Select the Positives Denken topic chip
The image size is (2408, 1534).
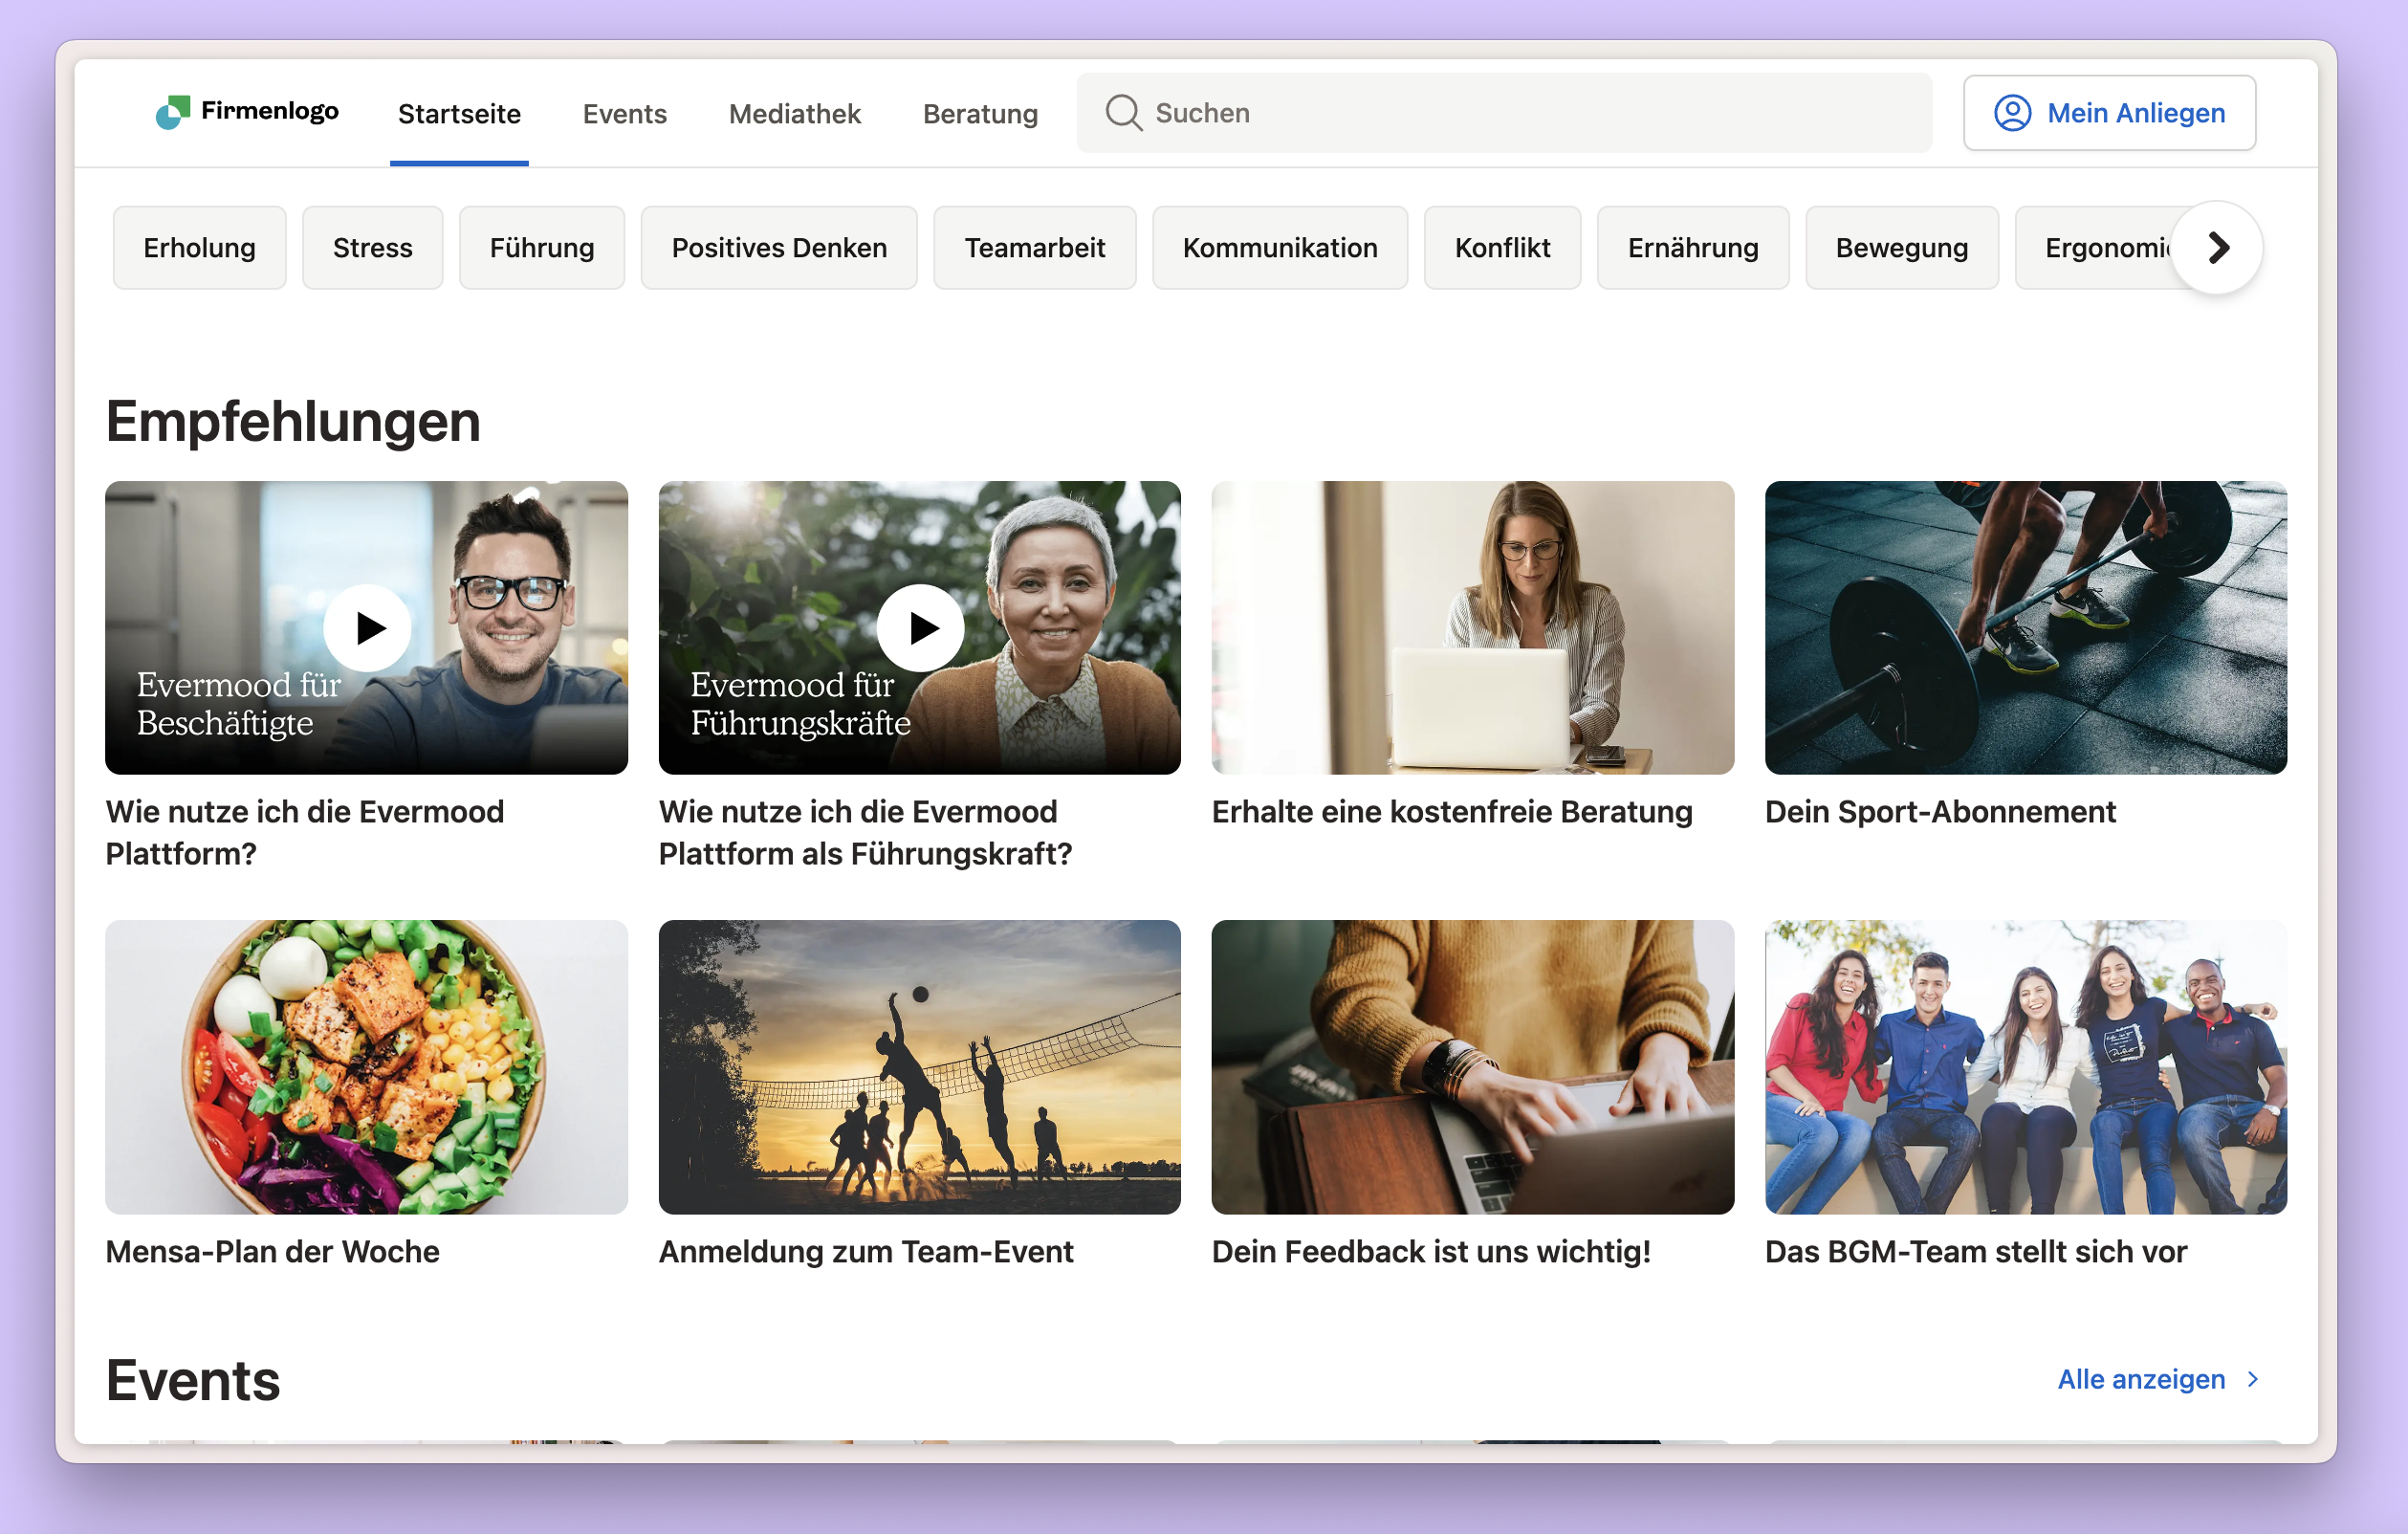point(778,248)
